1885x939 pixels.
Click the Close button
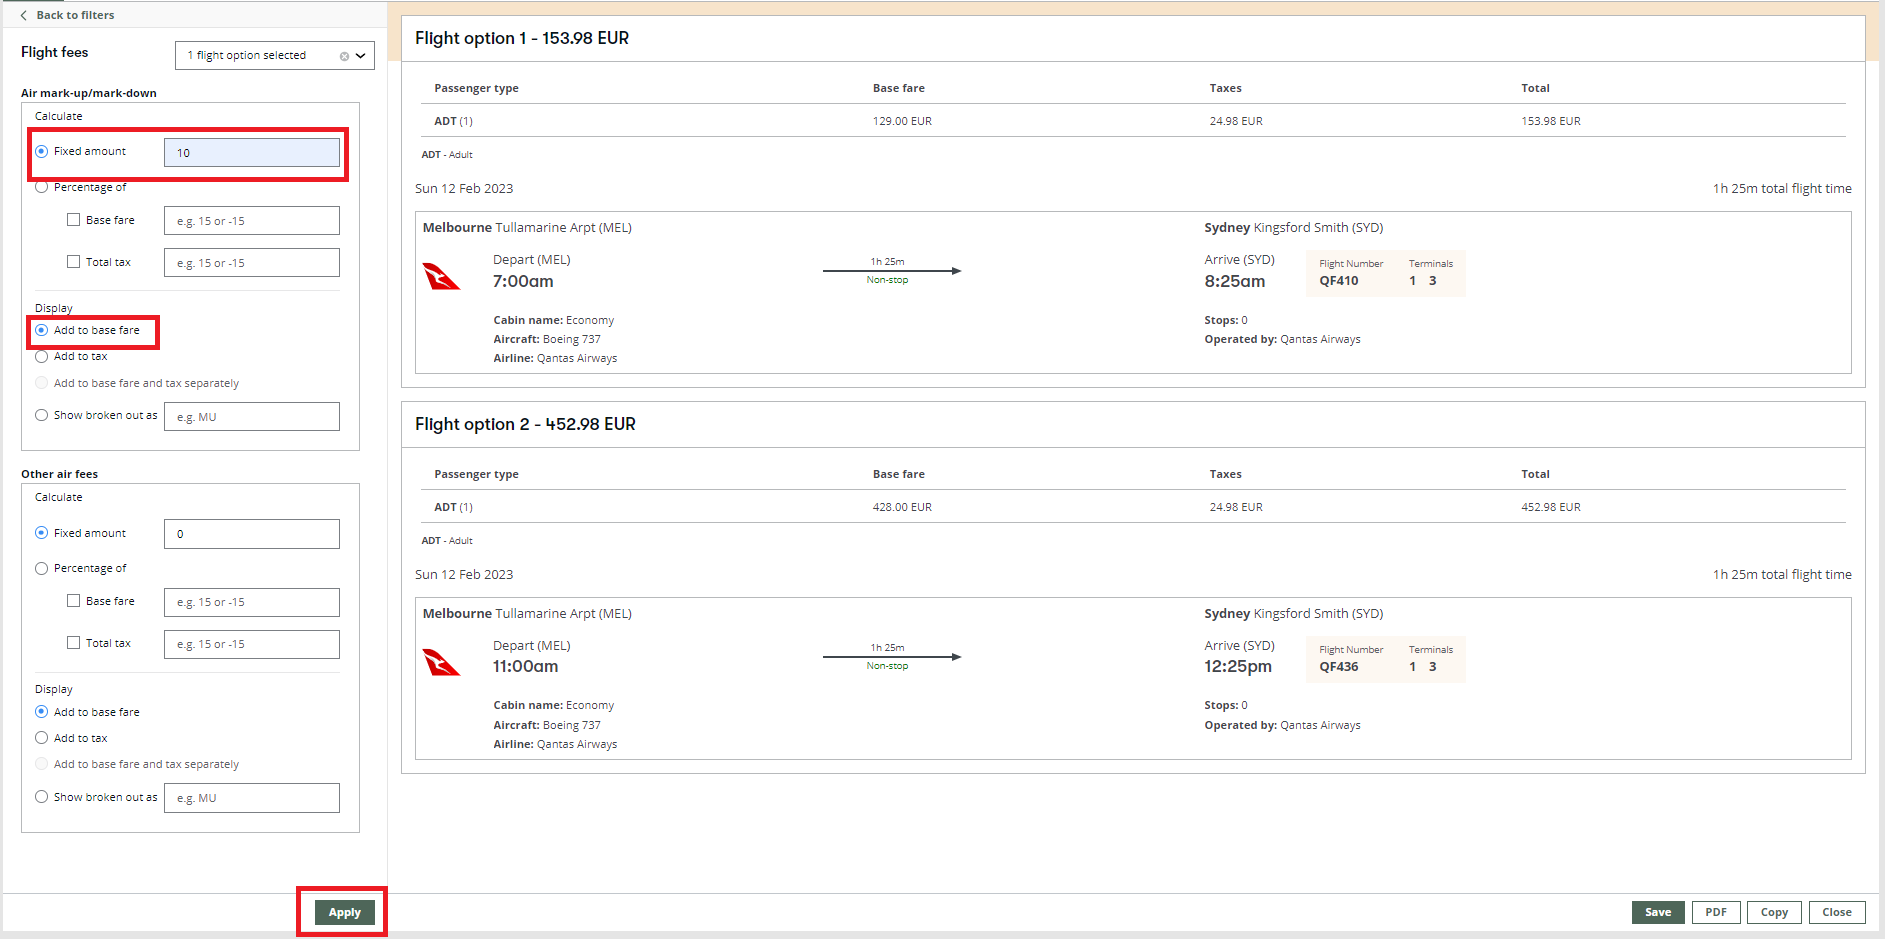[1836, 912]
